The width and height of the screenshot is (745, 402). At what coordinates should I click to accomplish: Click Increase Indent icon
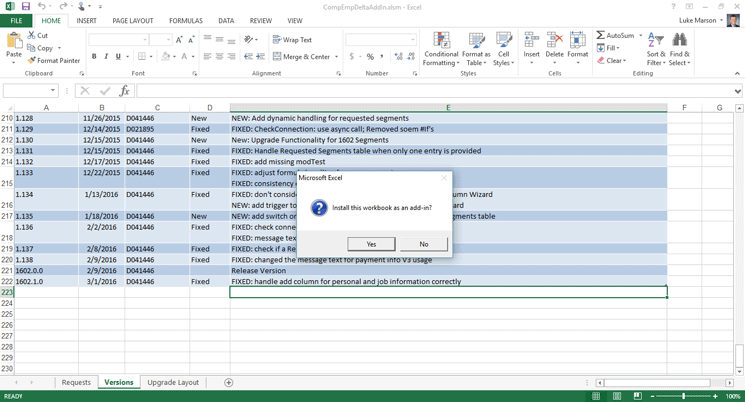(260, 56)
